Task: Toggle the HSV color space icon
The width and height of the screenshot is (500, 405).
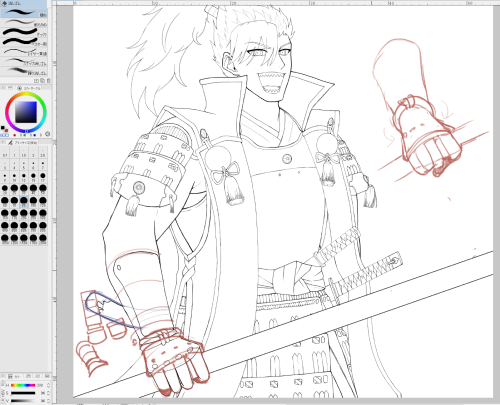Action: coord(47,134)
